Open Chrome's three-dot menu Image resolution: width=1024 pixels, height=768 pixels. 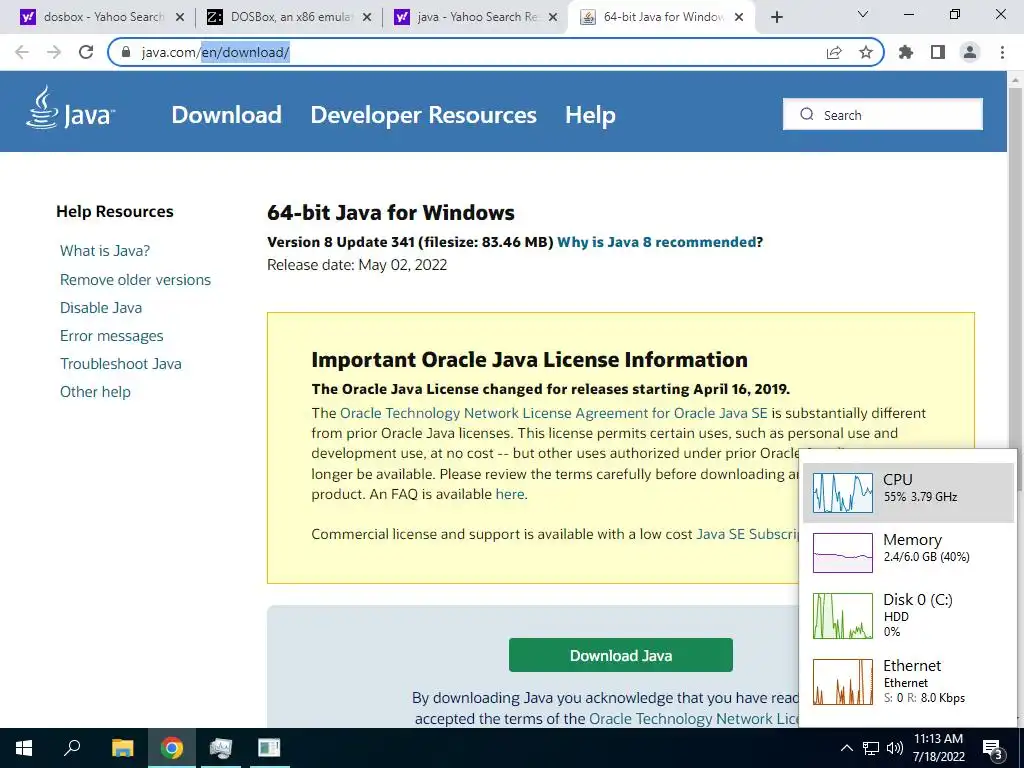click(1002, 52)
